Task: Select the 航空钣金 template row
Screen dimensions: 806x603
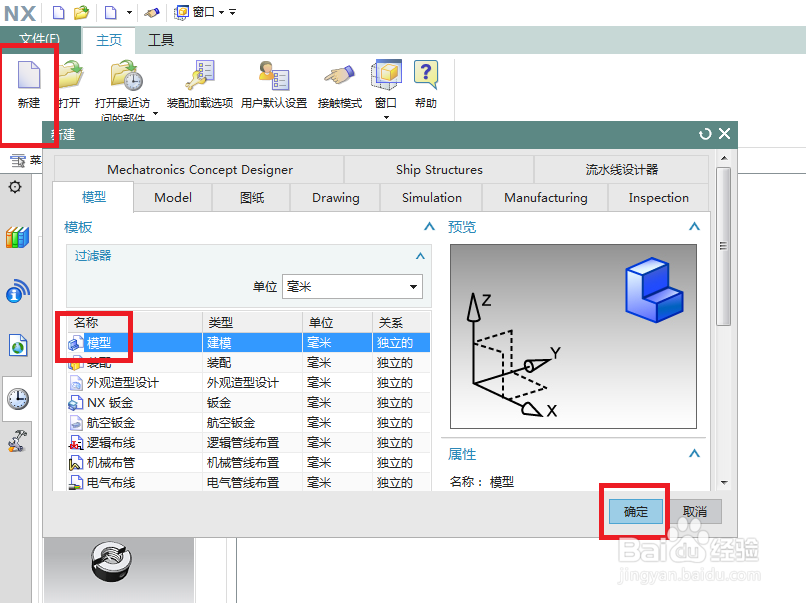Action: pos(248,423)
